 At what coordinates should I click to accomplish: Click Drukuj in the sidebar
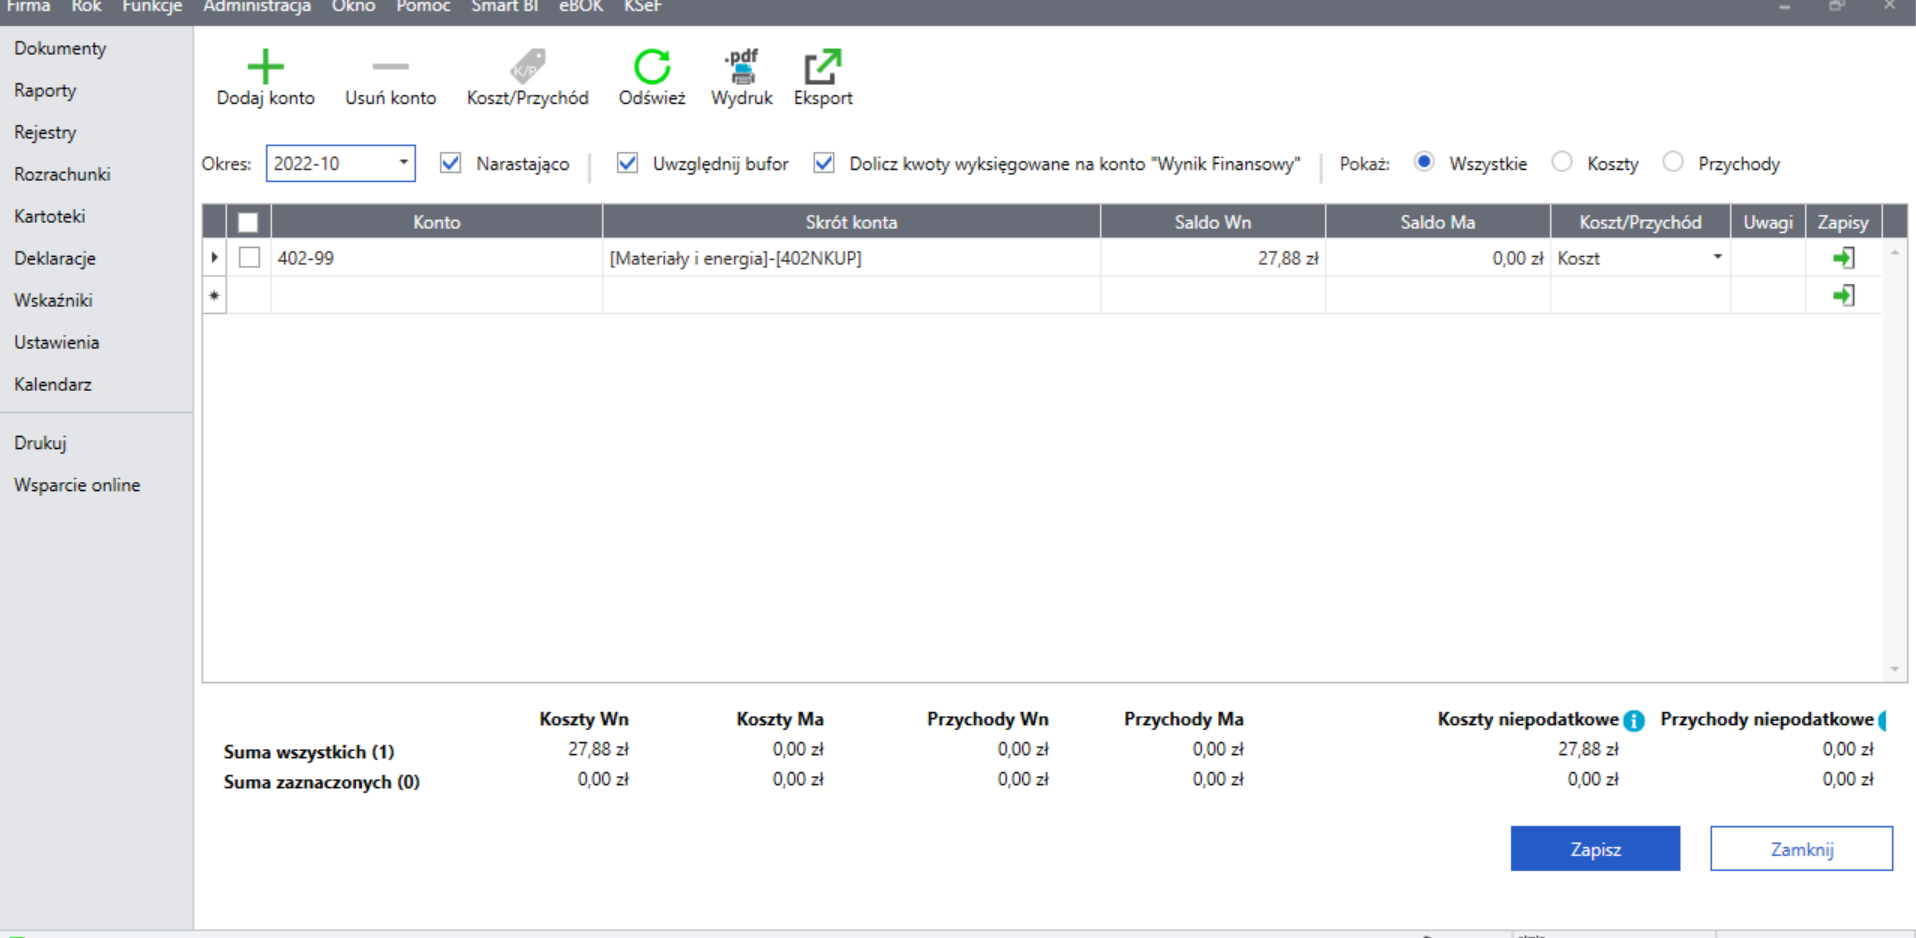point(40,443)
